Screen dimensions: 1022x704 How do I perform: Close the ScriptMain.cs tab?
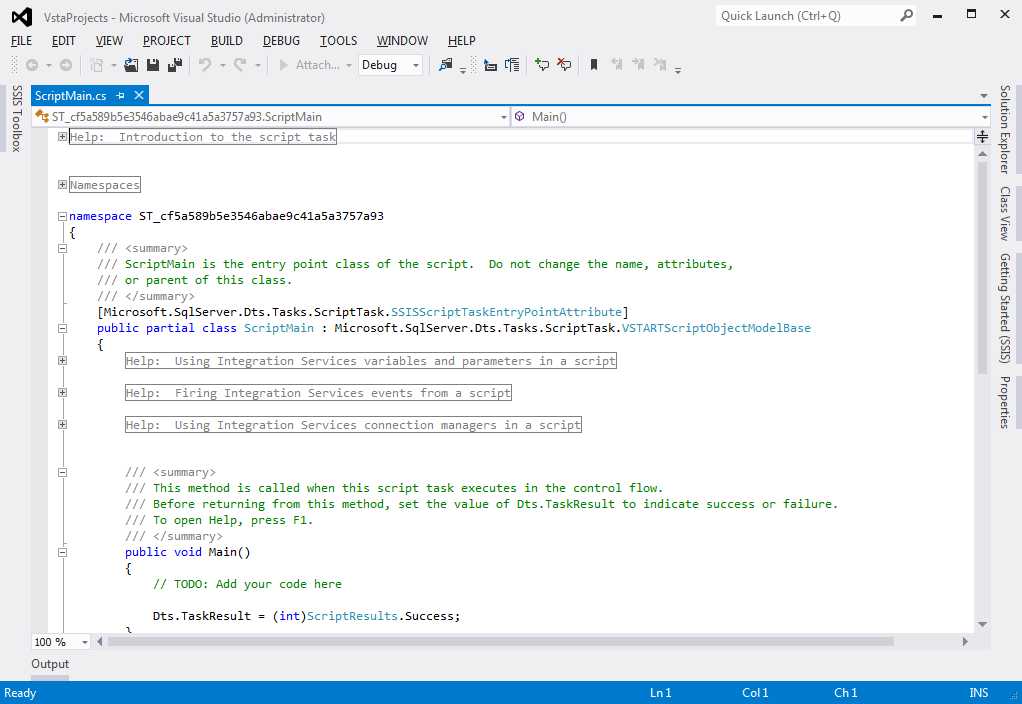pos(139,96)
